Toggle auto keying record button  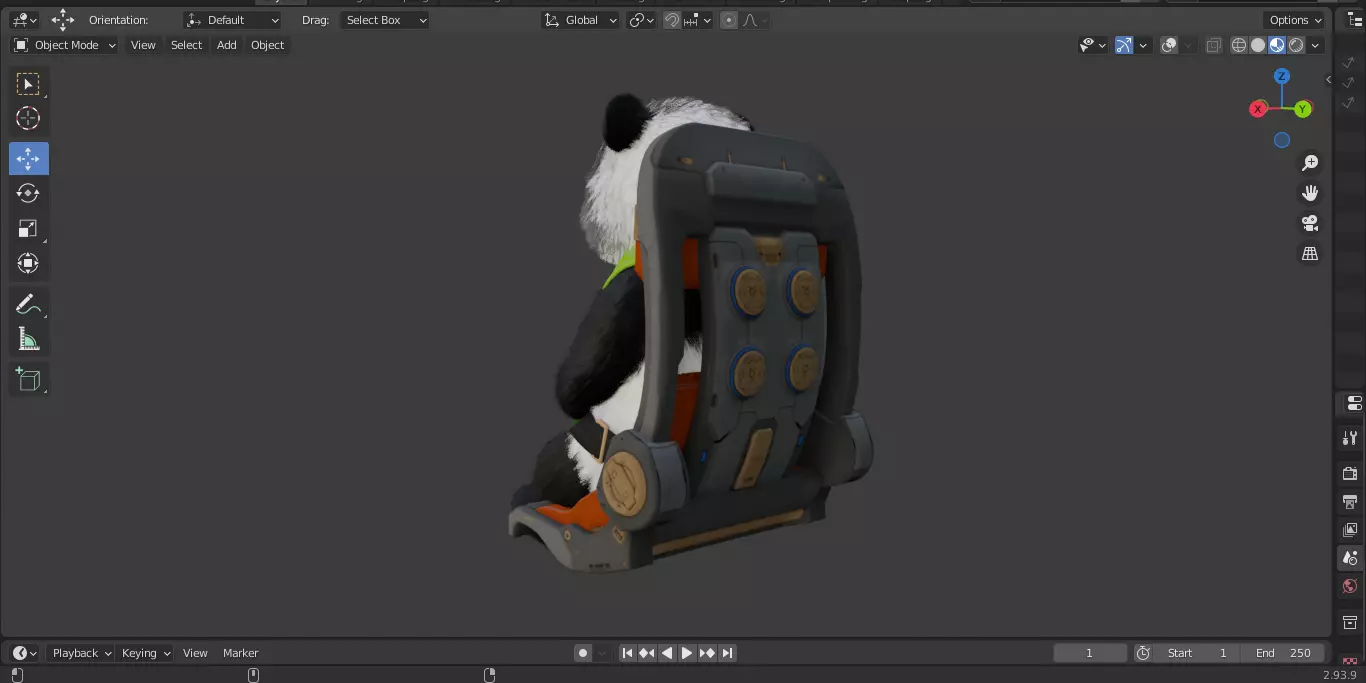(583, 653)
